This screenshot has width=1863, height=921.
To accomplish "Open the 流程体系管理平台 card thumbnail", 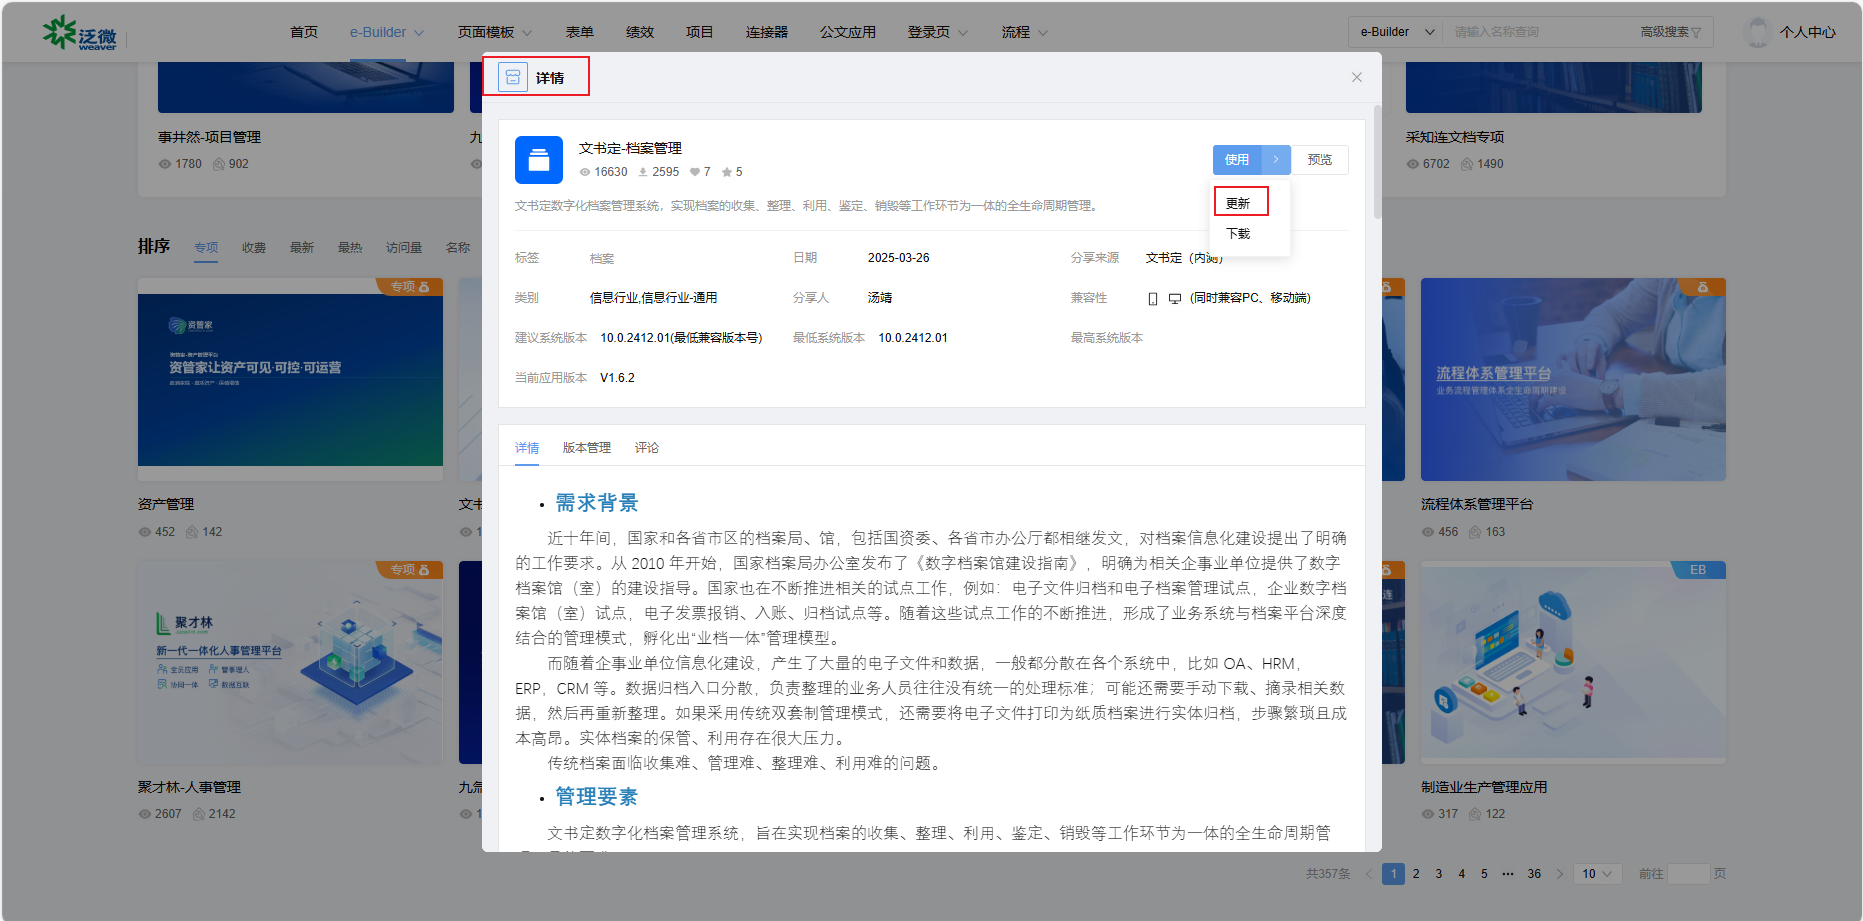I will (x=1573, y=380).
